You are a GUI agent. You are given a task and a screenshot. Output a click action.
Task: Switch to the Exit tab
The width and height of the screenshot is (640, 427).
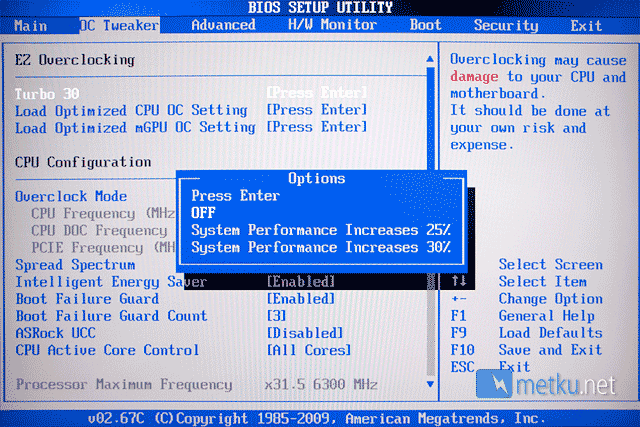click(x=586, y=26)
